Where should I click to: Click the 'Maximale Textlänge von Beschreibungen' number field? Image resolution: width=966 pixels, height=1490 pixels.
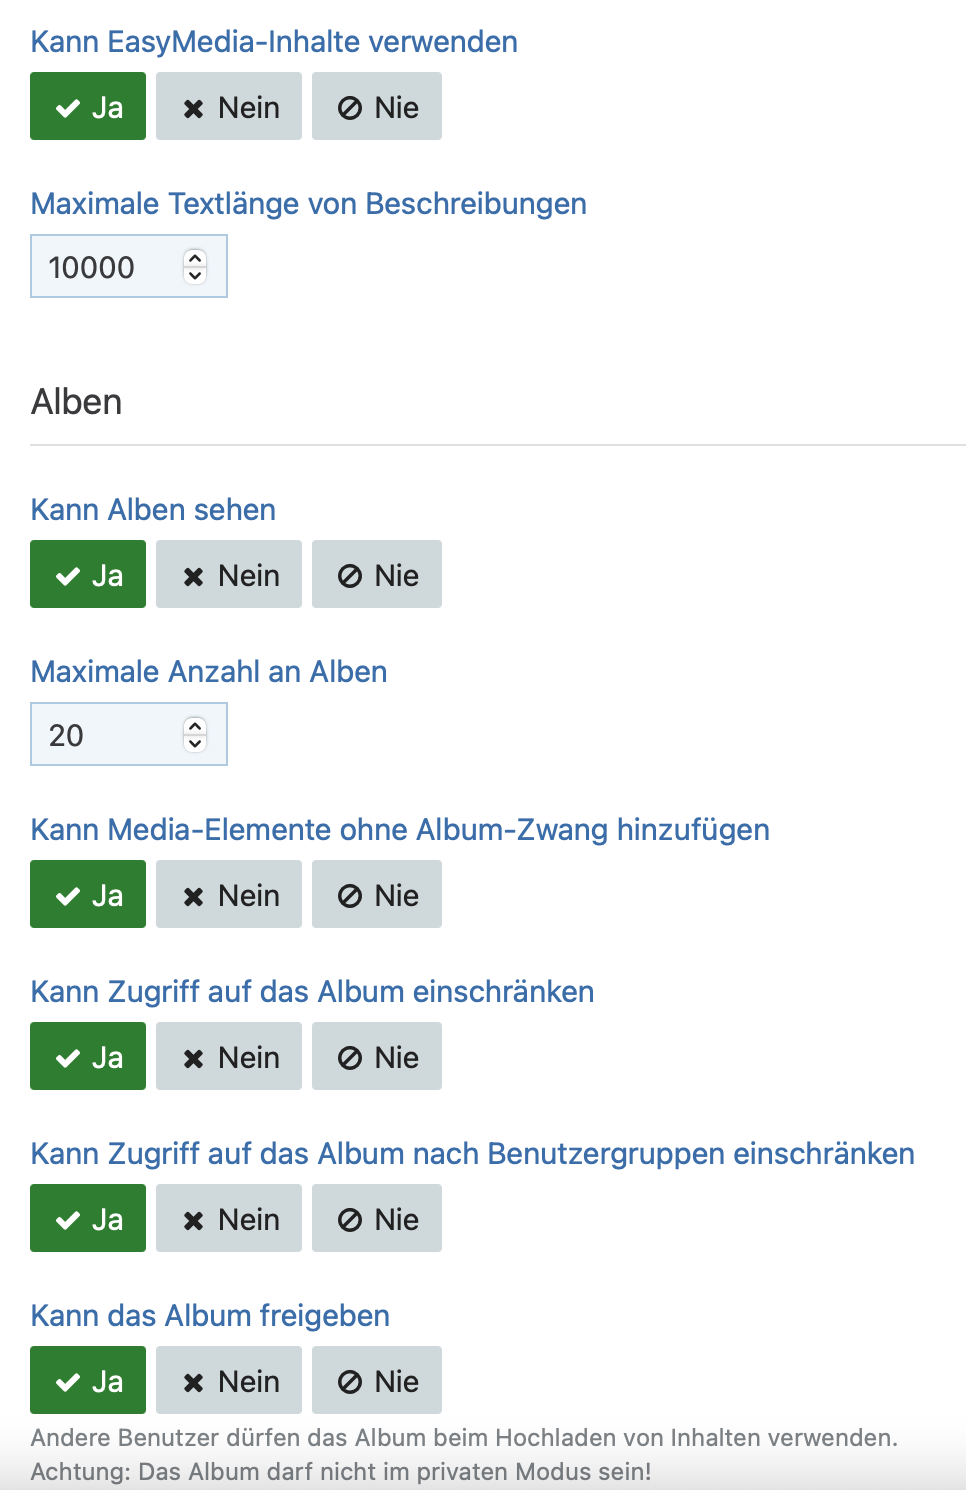click(x=129, y=266)
